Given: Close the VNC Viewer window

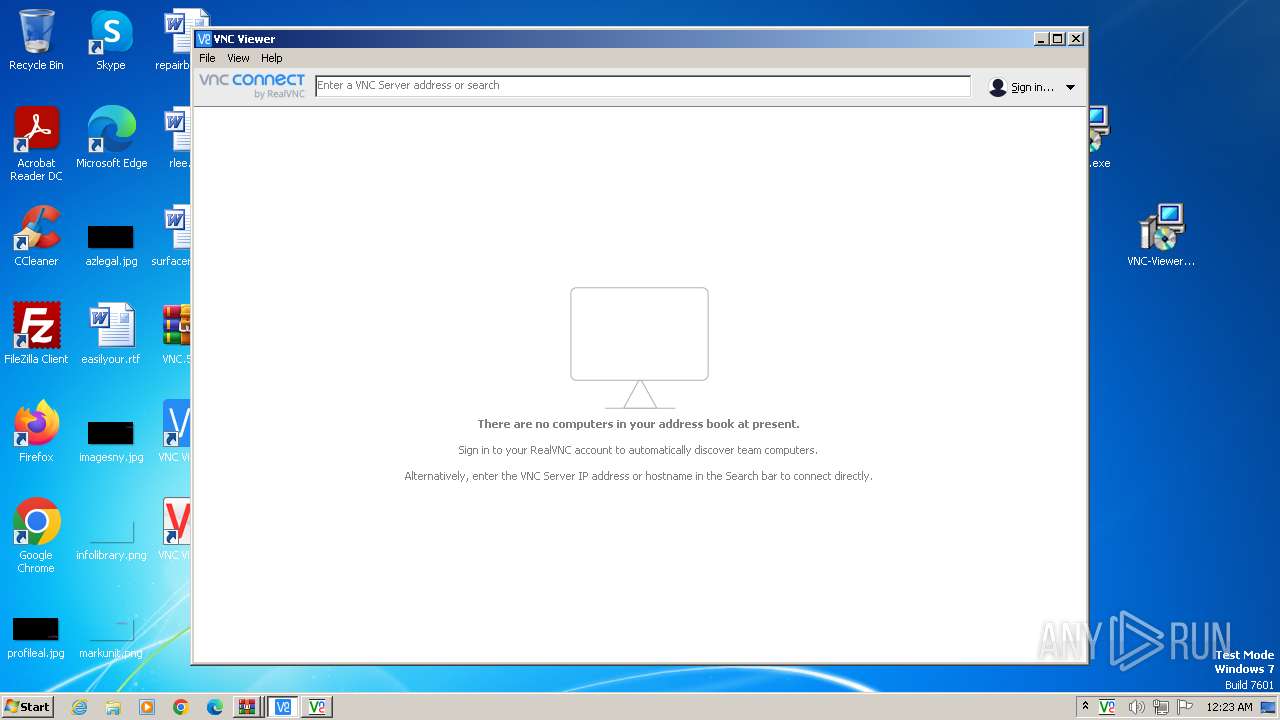Looking at the screenshot, I should [x=1076, y=39].
